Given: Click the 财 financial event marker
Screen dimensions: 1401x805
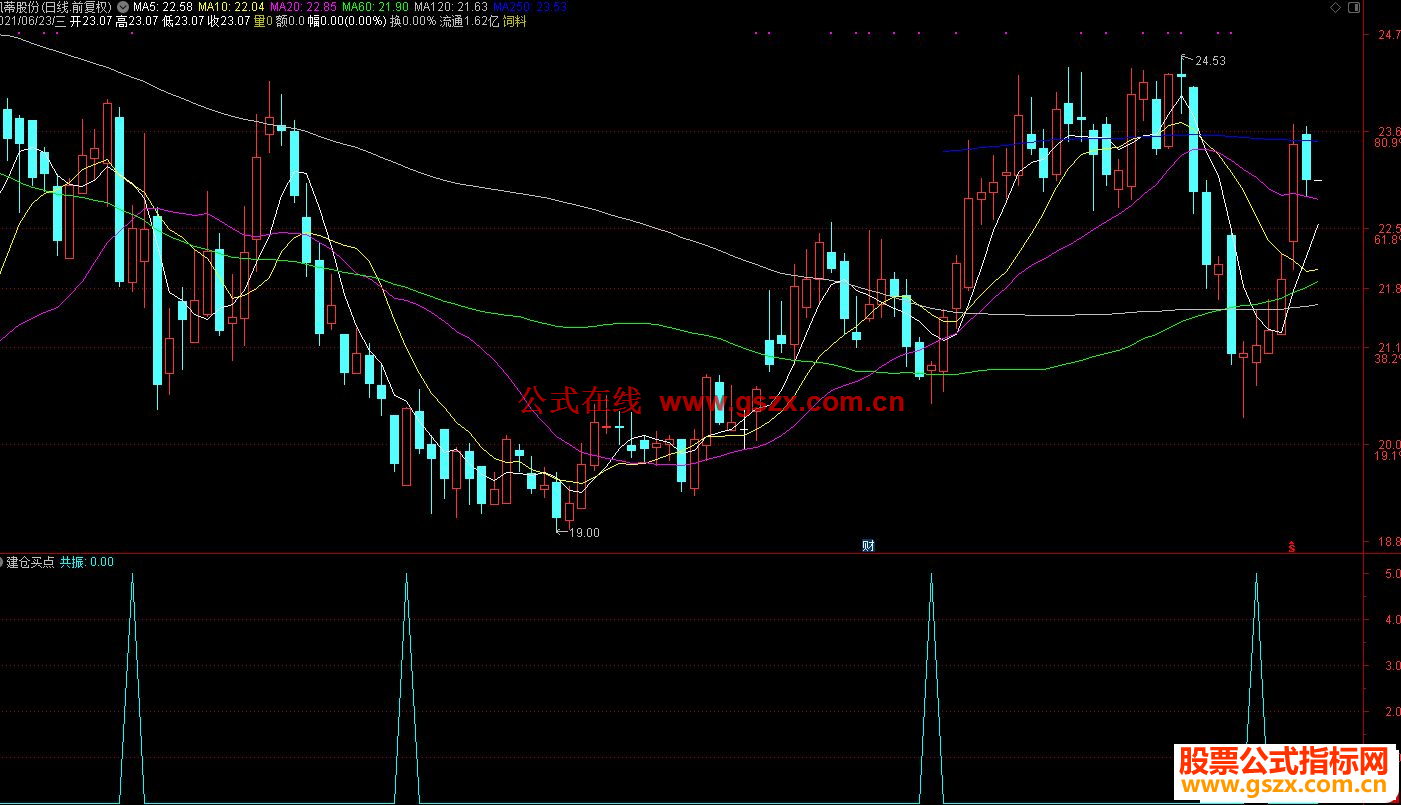Looking at the screenshot, I should (x=869, y=546).
